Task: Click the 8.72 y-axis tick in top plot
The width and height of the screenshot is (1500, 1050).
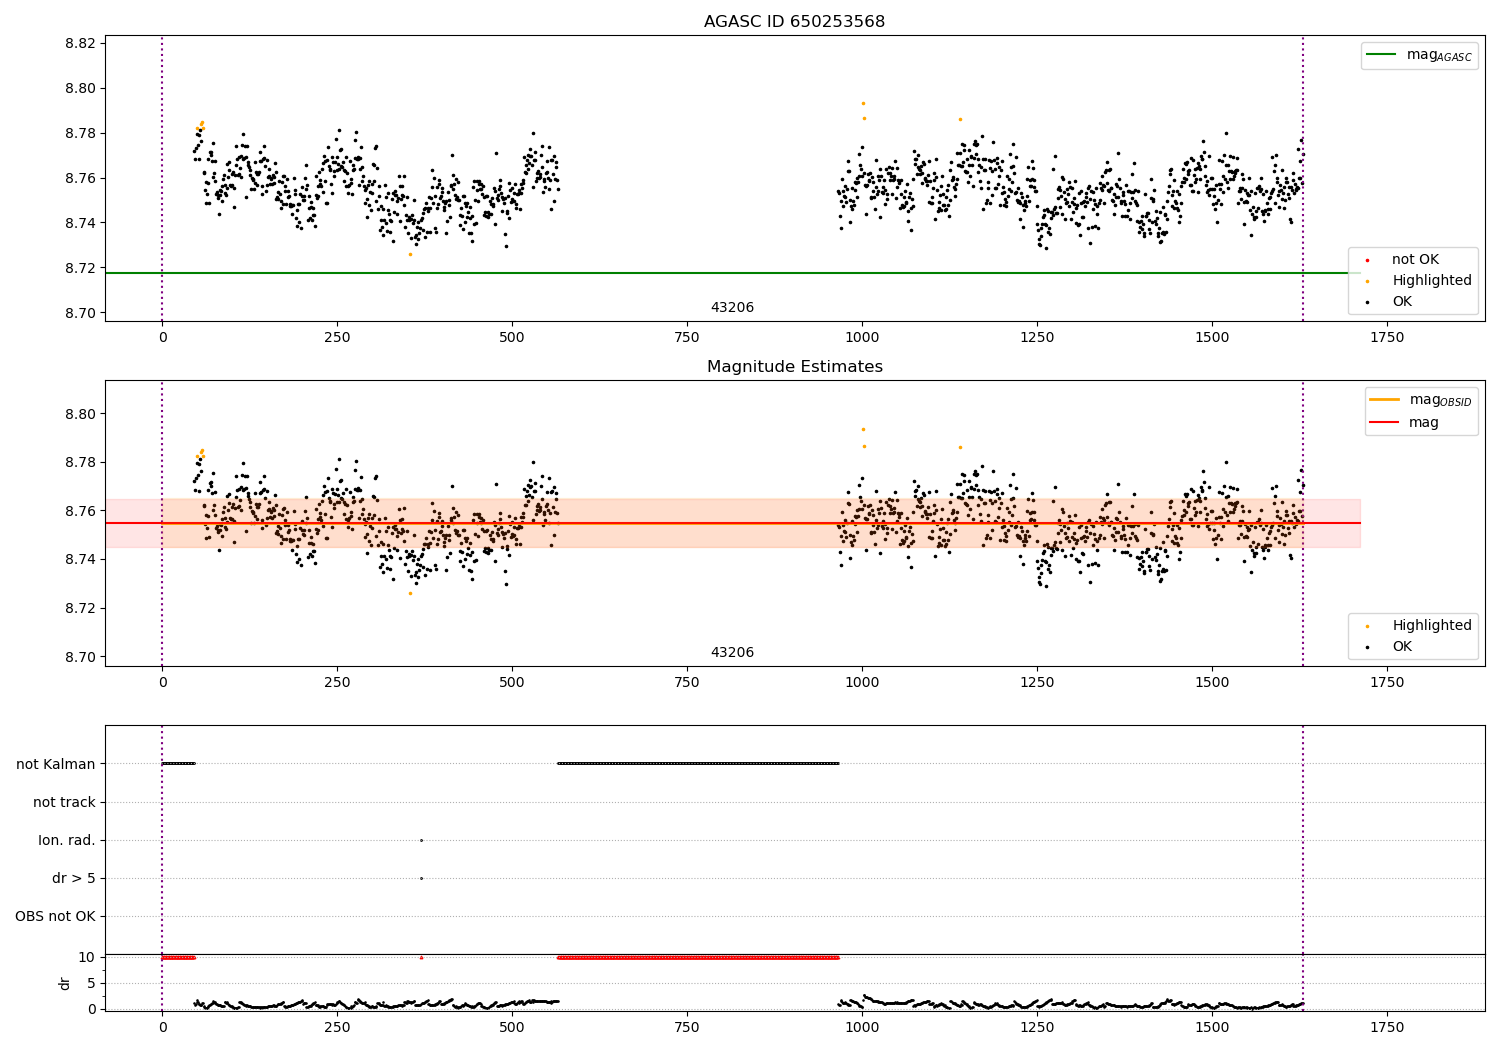Action: click(80, 268)
